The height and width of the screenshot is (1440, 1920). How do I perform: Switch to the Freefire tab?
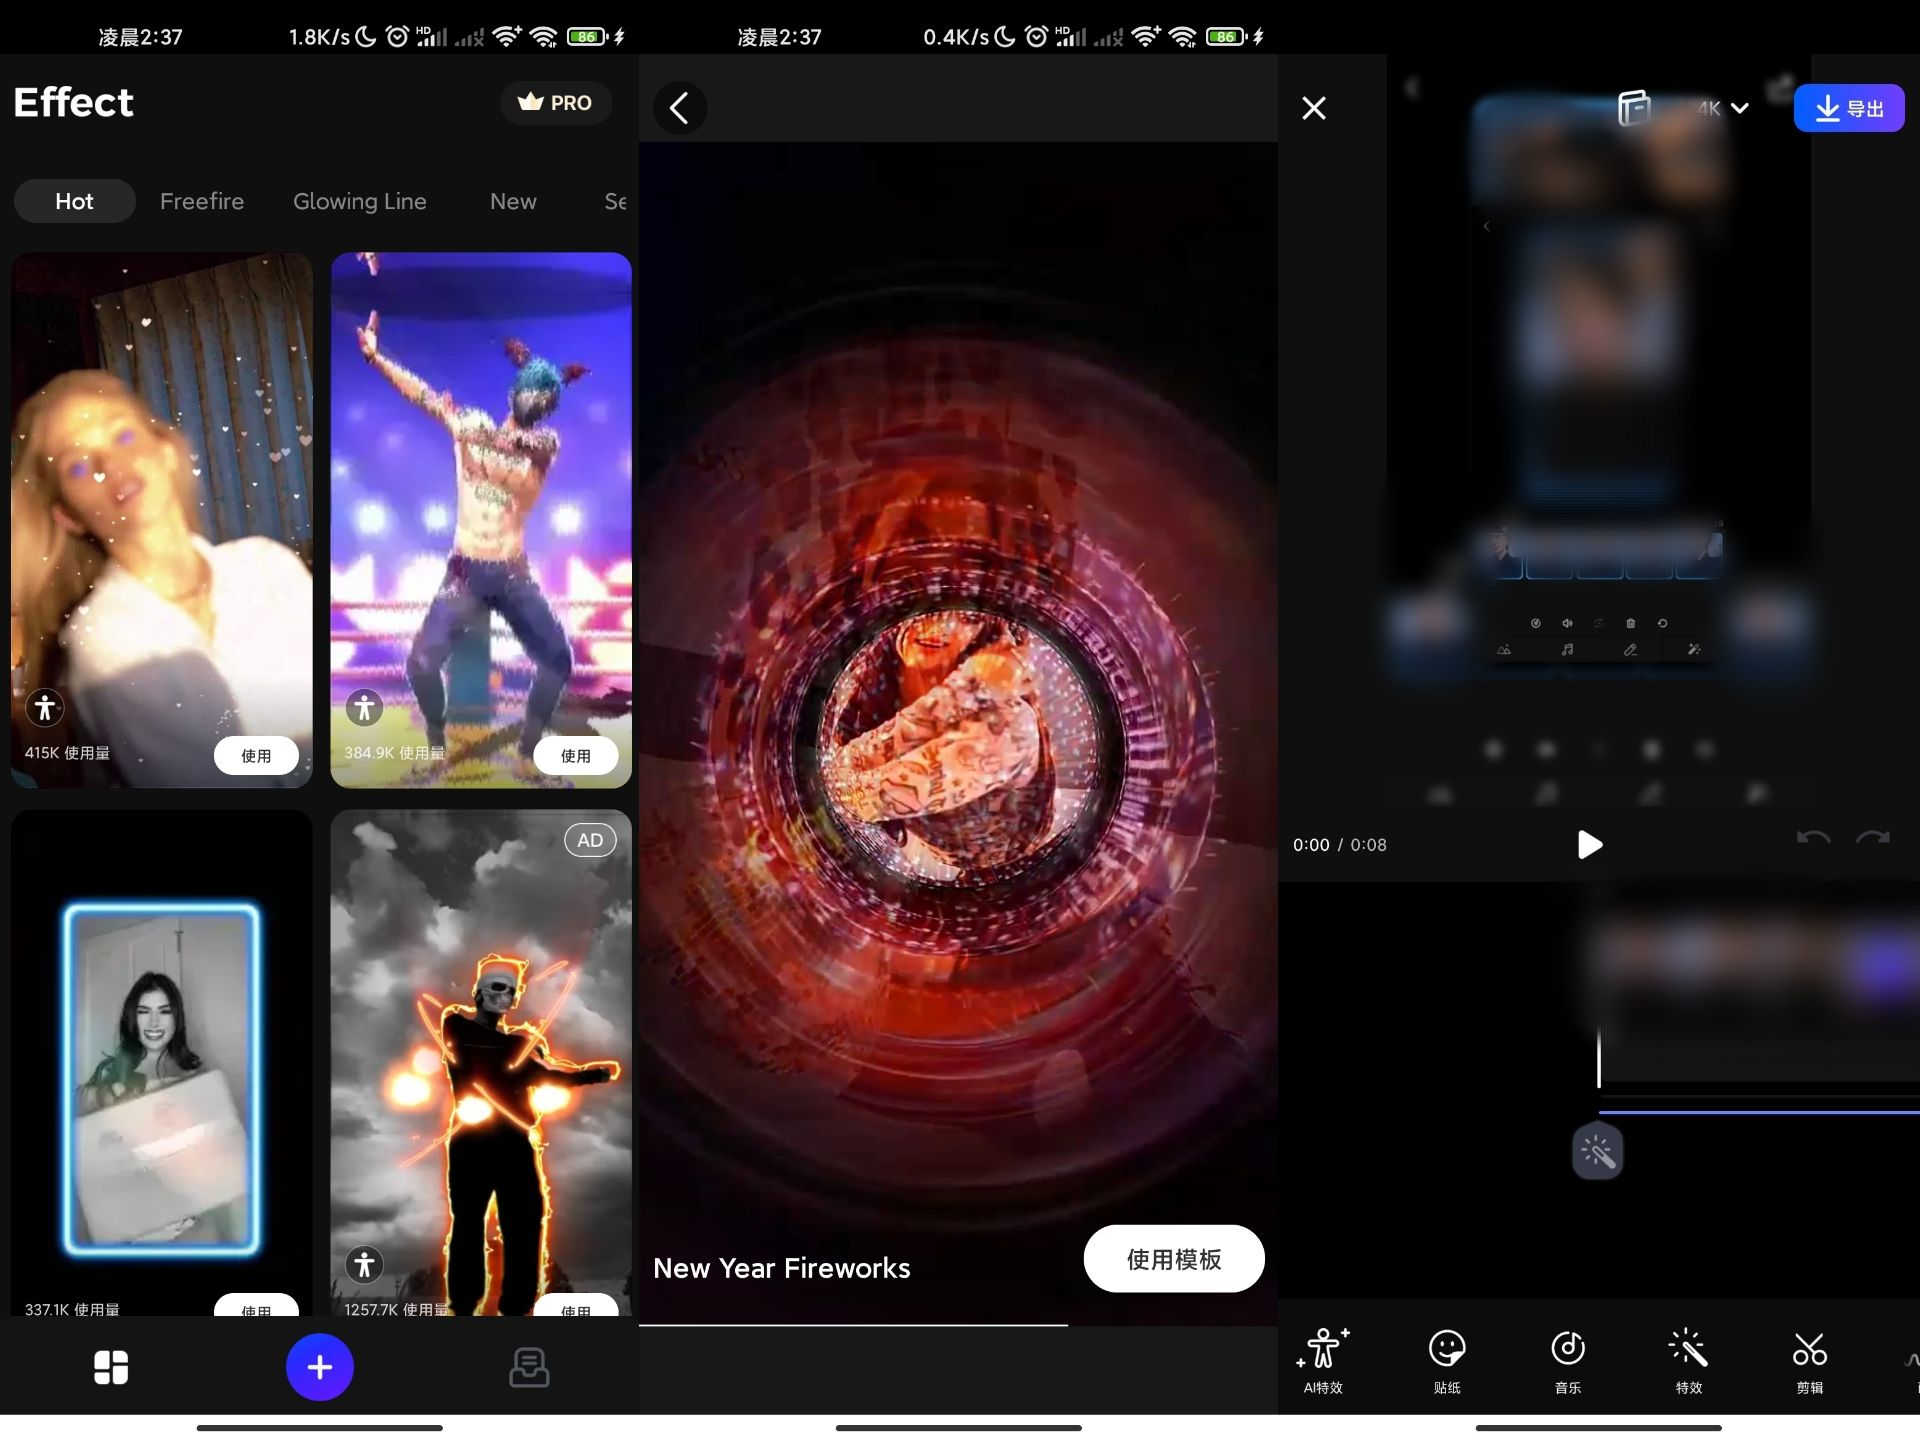tap(202, 201)
